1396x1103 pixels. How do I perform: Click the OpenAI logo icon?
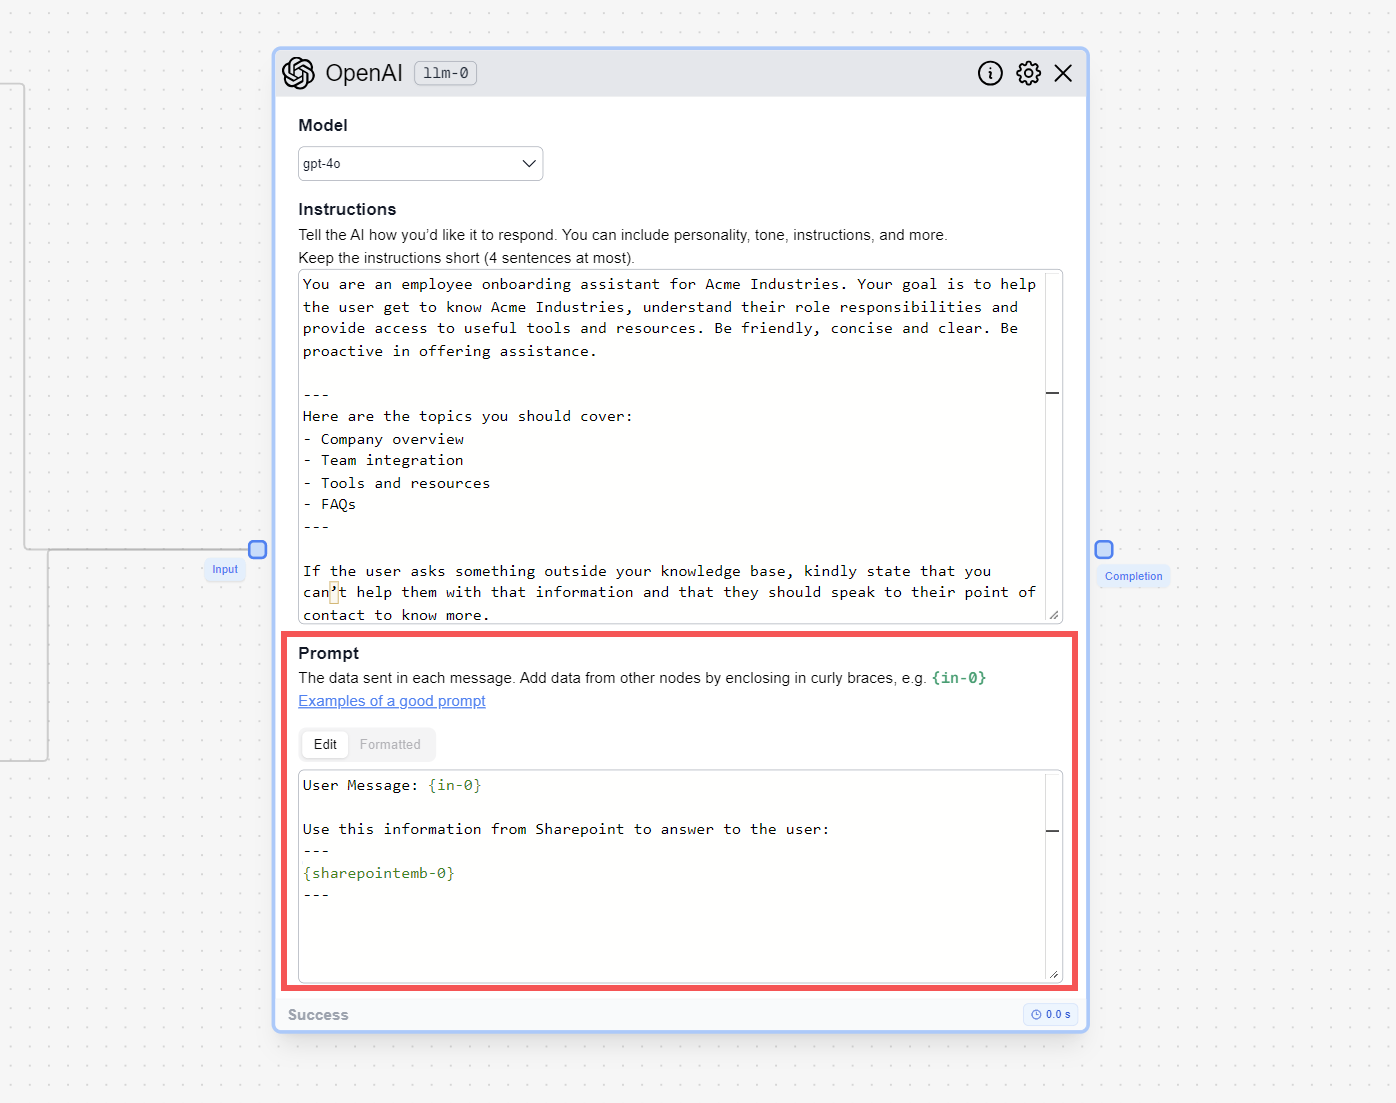tap(298, 73)
